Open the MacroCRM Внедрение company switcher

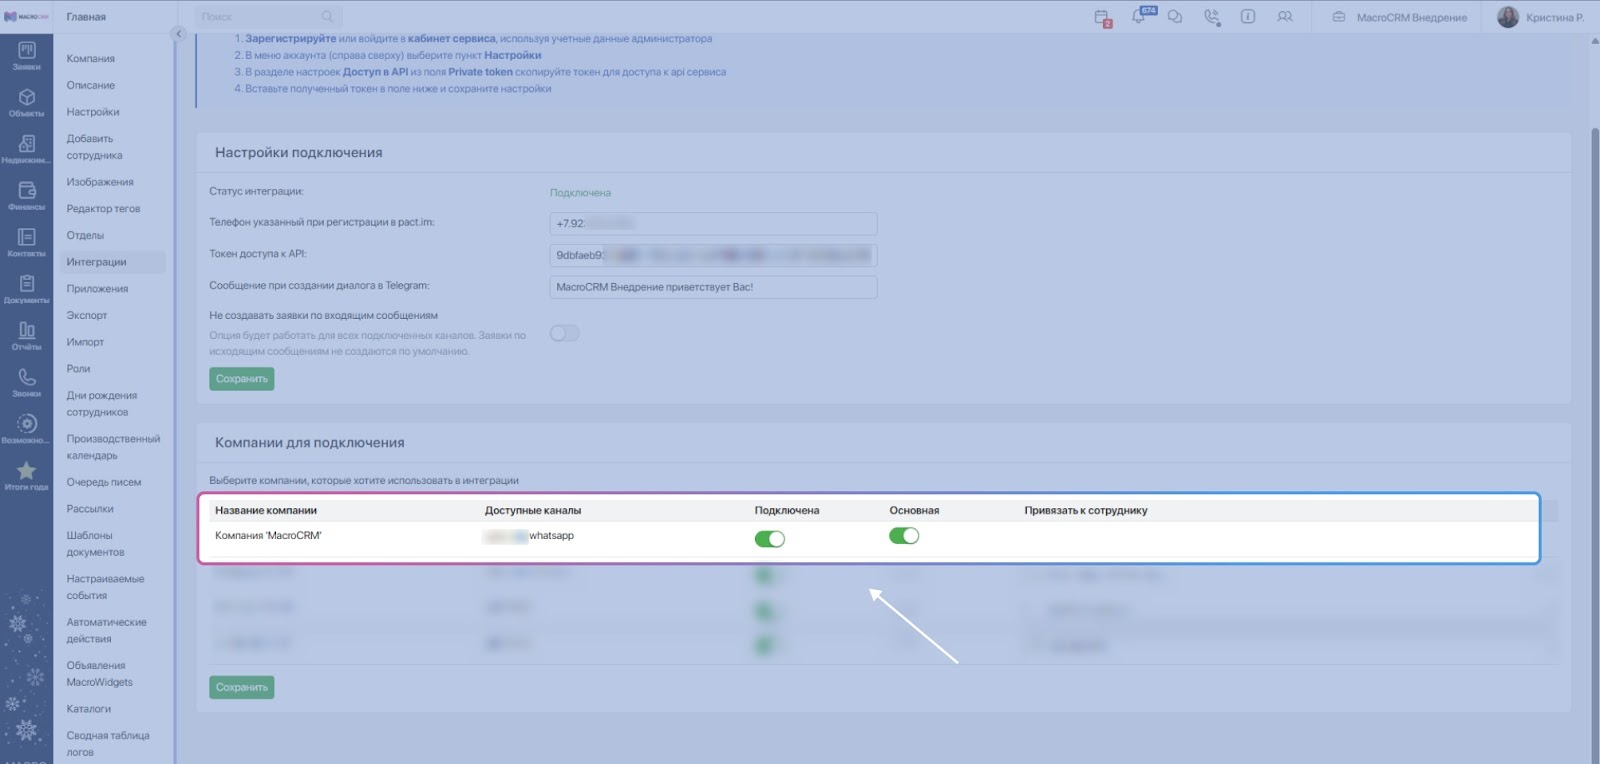coord(1400,17)
